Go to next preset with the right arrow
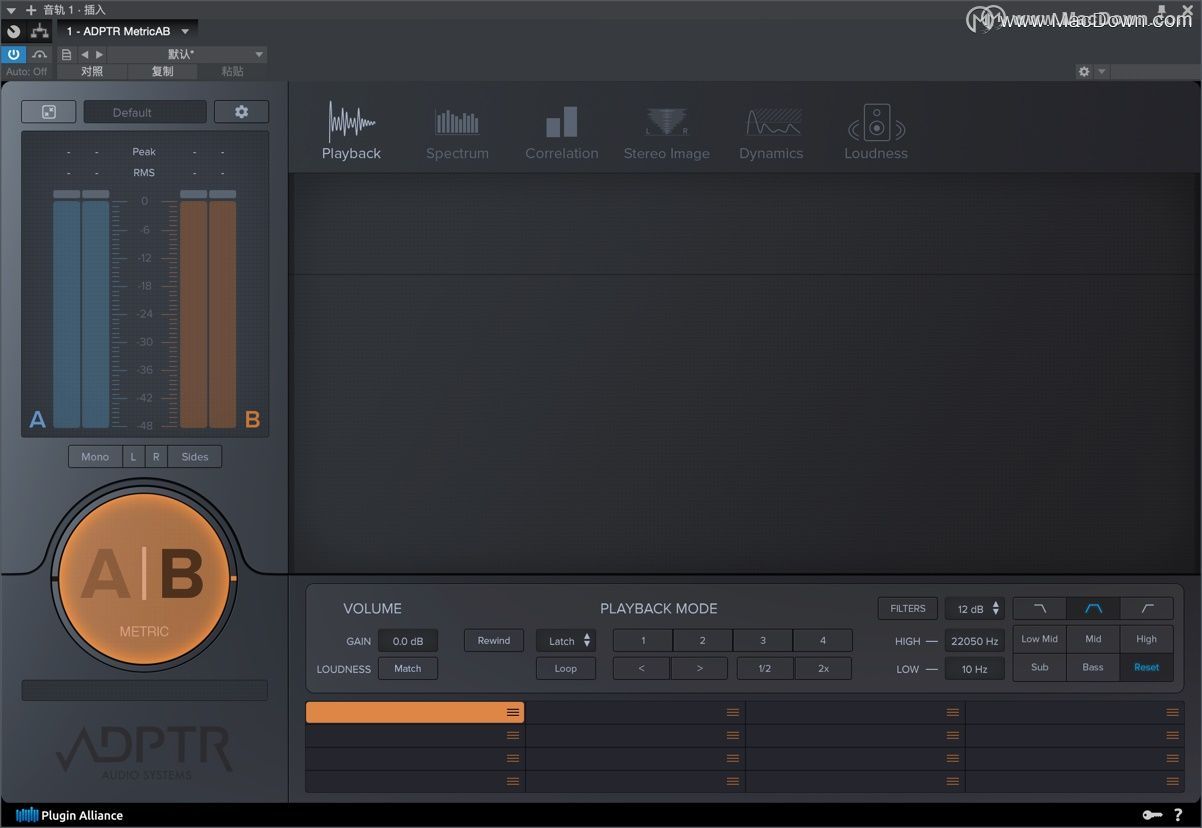This screenshot has width=1202, height=828. pyautogui.click(x=99, y=54)
